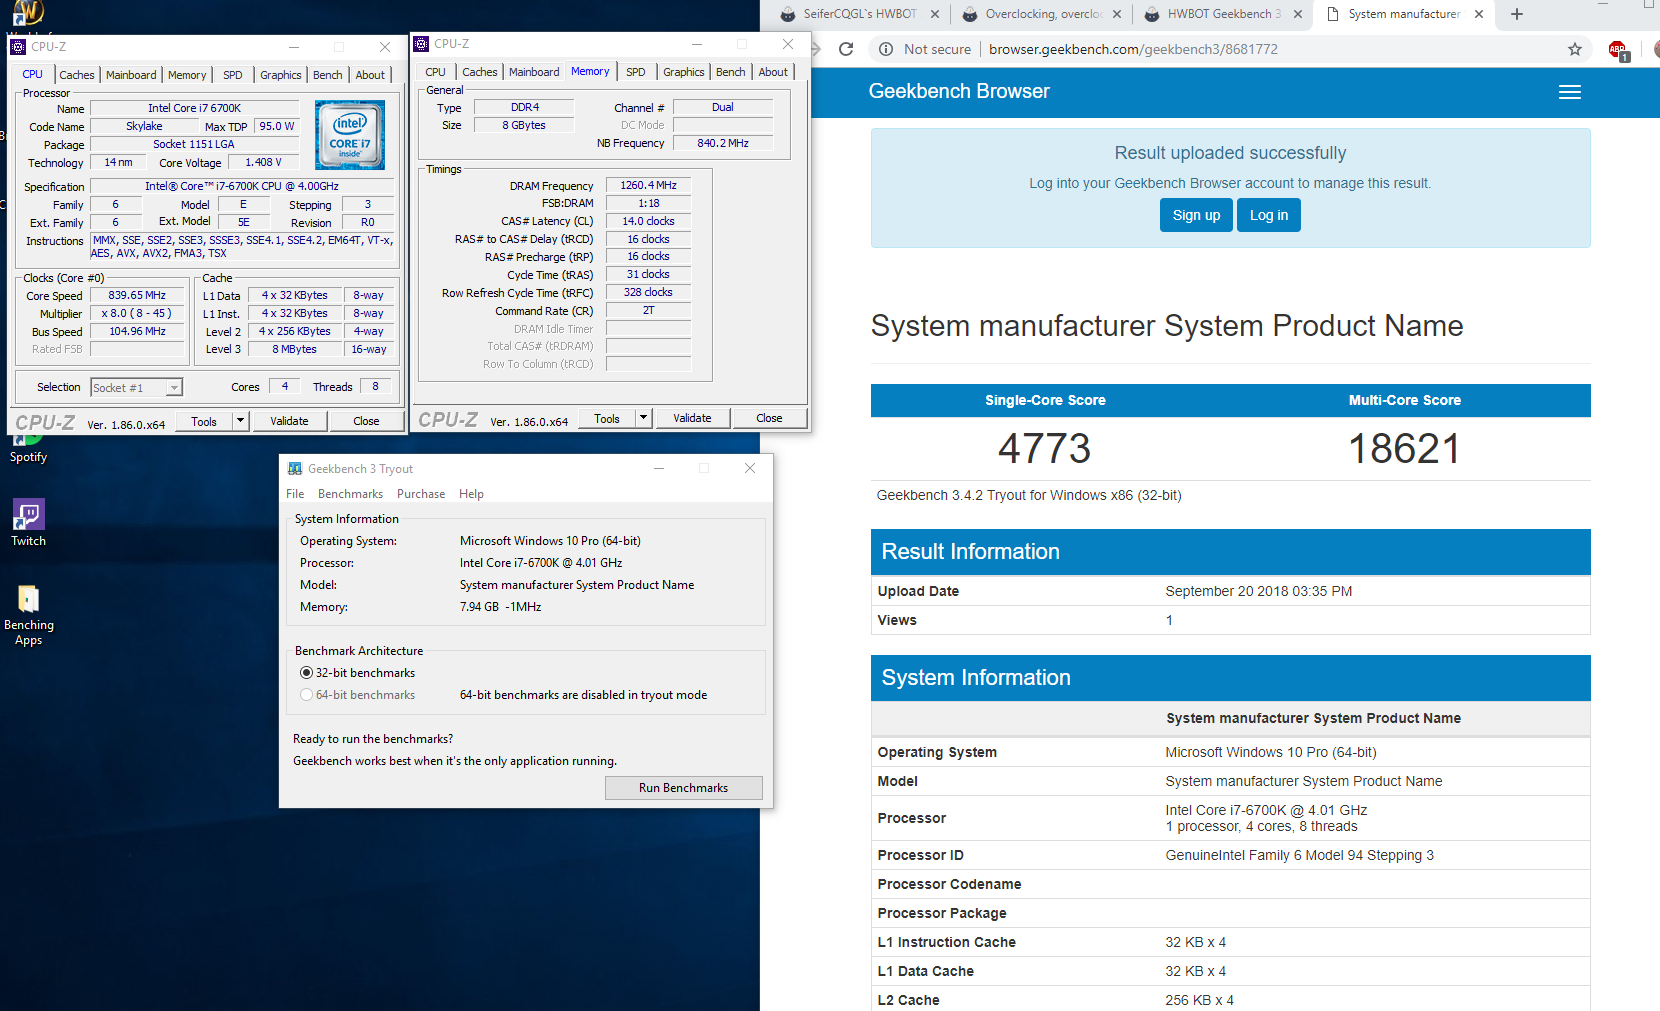Viewport: 1660px width, 1011px height.
Task: Bookmark this page with the star icon
Action: coord(1575,49)
